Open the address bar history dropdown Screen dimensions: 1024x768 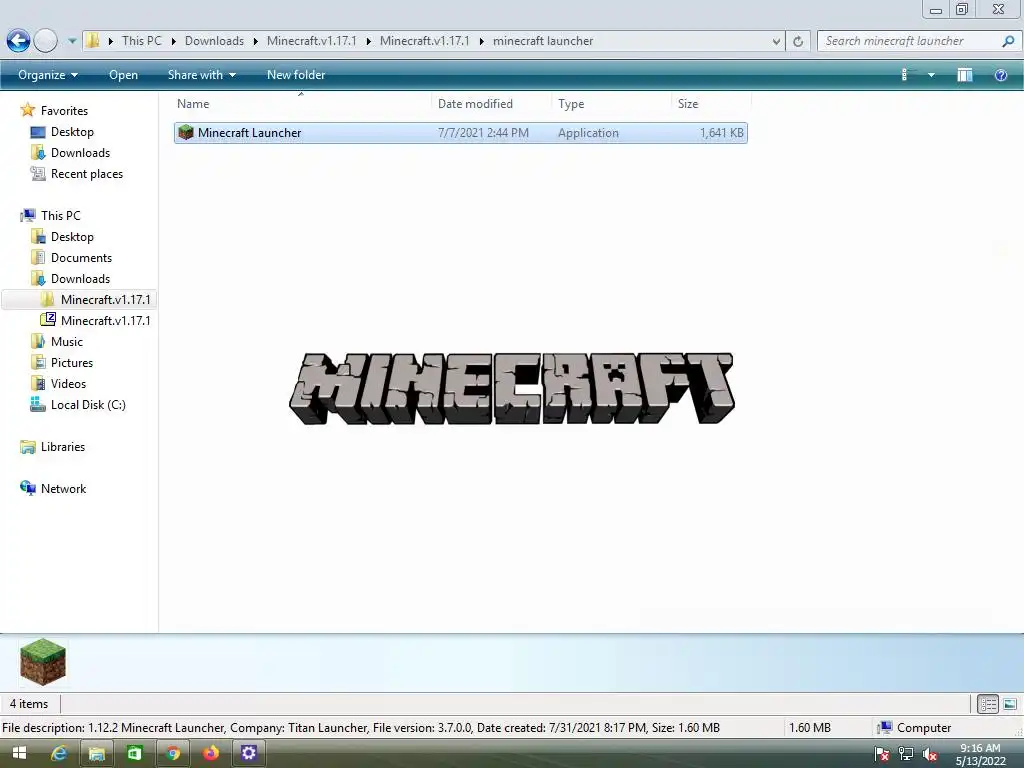[776, 41]
